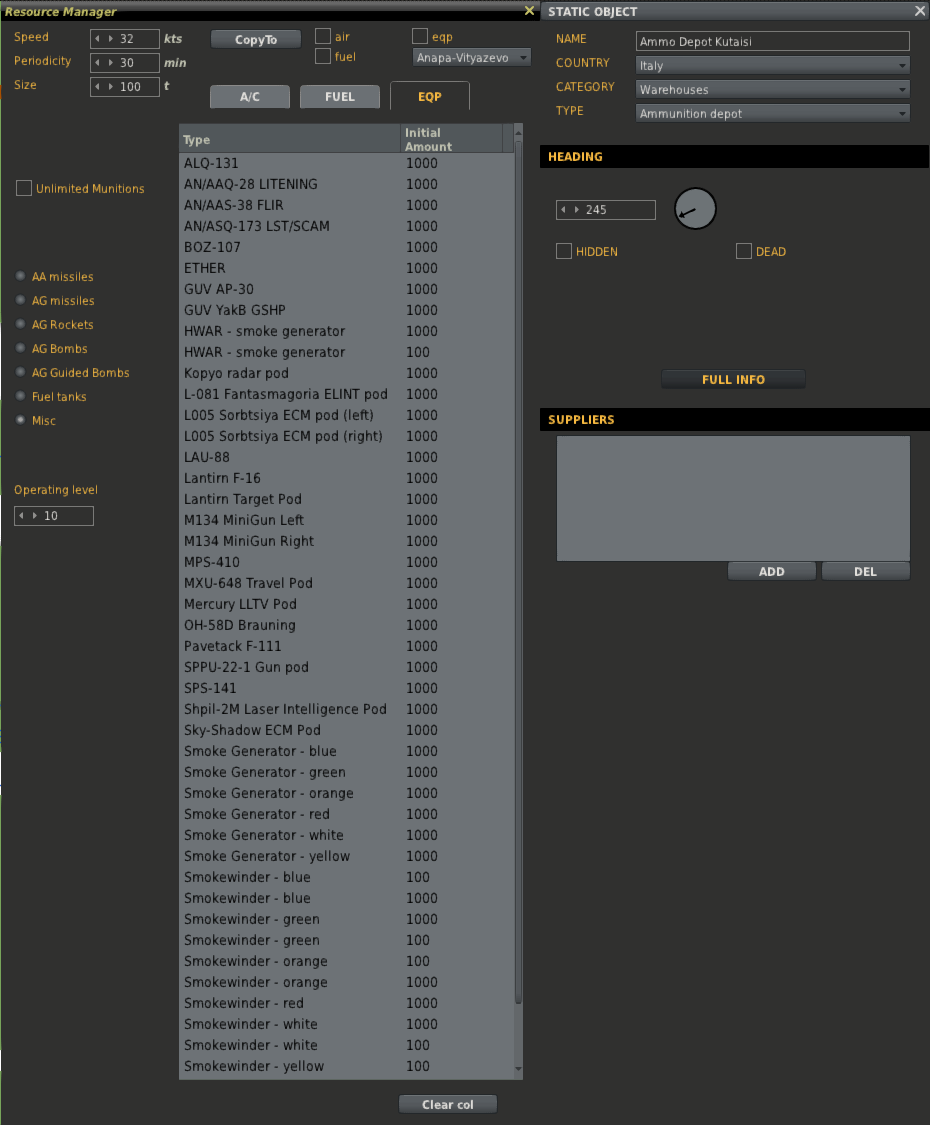This screenshot has width=930, height=1125.
Task: Decrease heading value with left arrow
Action: point(563,210)
